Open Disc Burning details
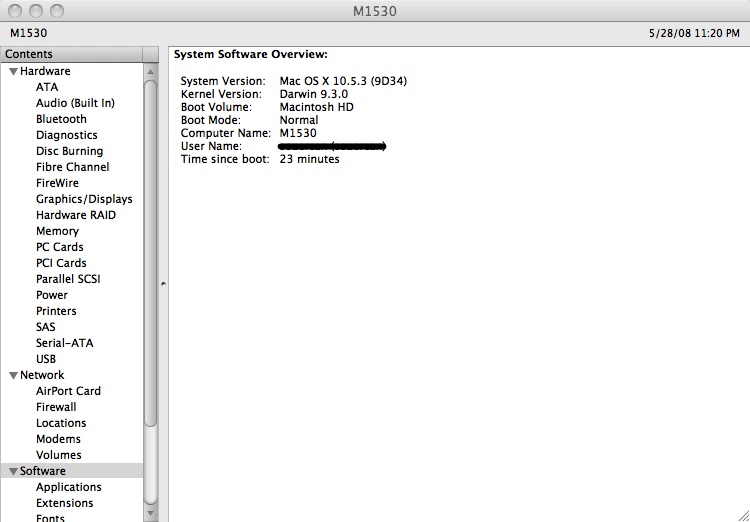The image size is (750, 522). click(69, 151)
